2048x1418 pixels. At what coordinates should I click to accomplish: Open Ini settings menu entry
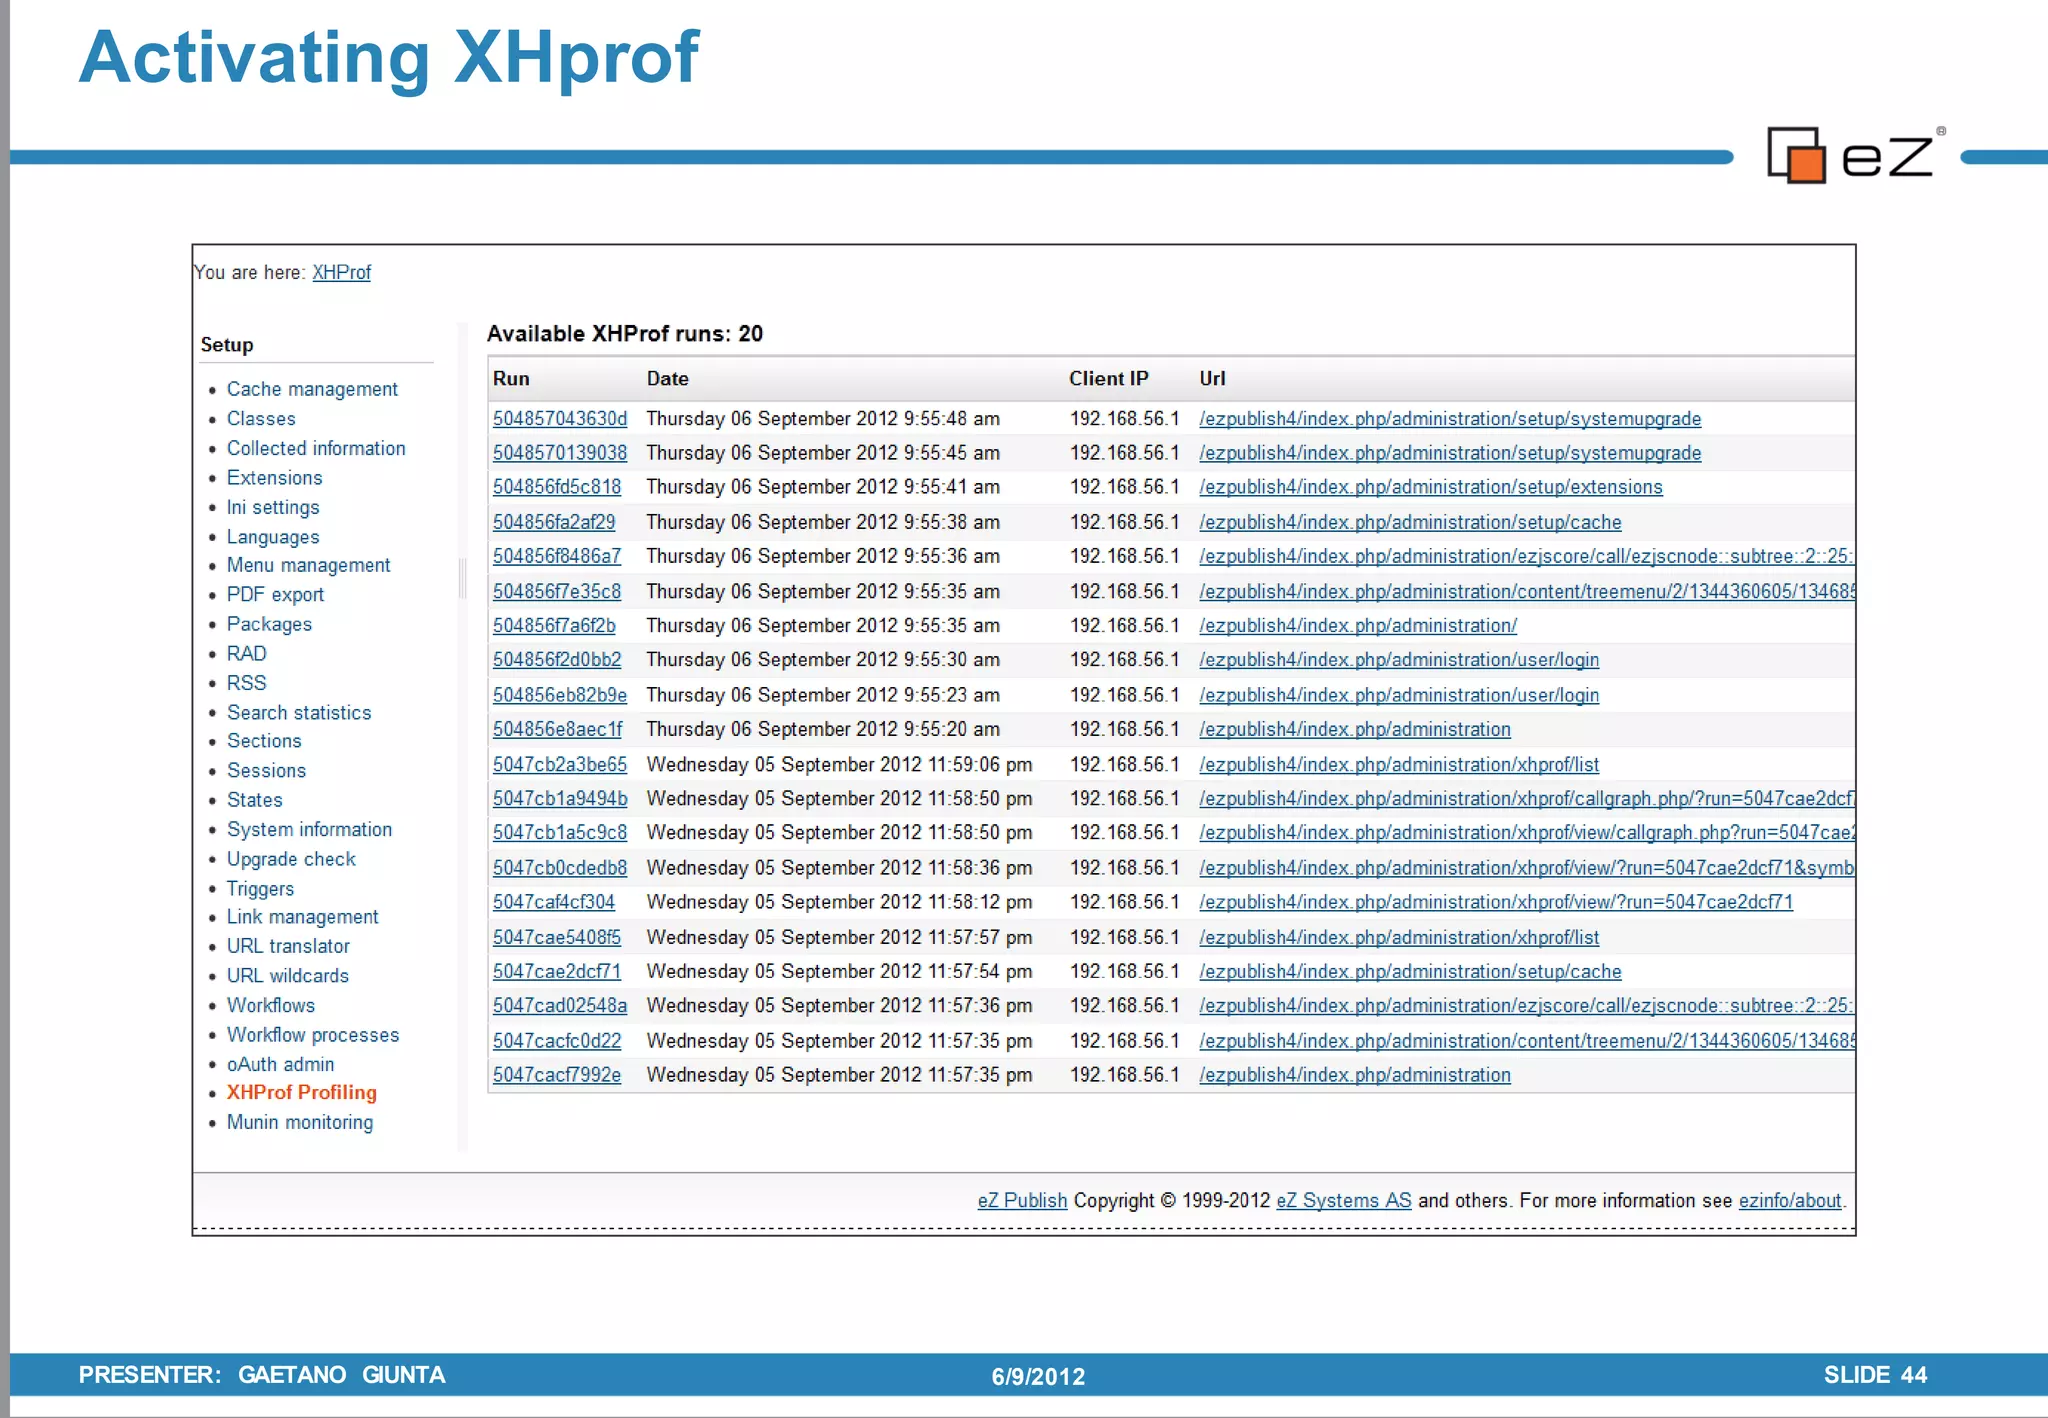(x=272, y=507)
